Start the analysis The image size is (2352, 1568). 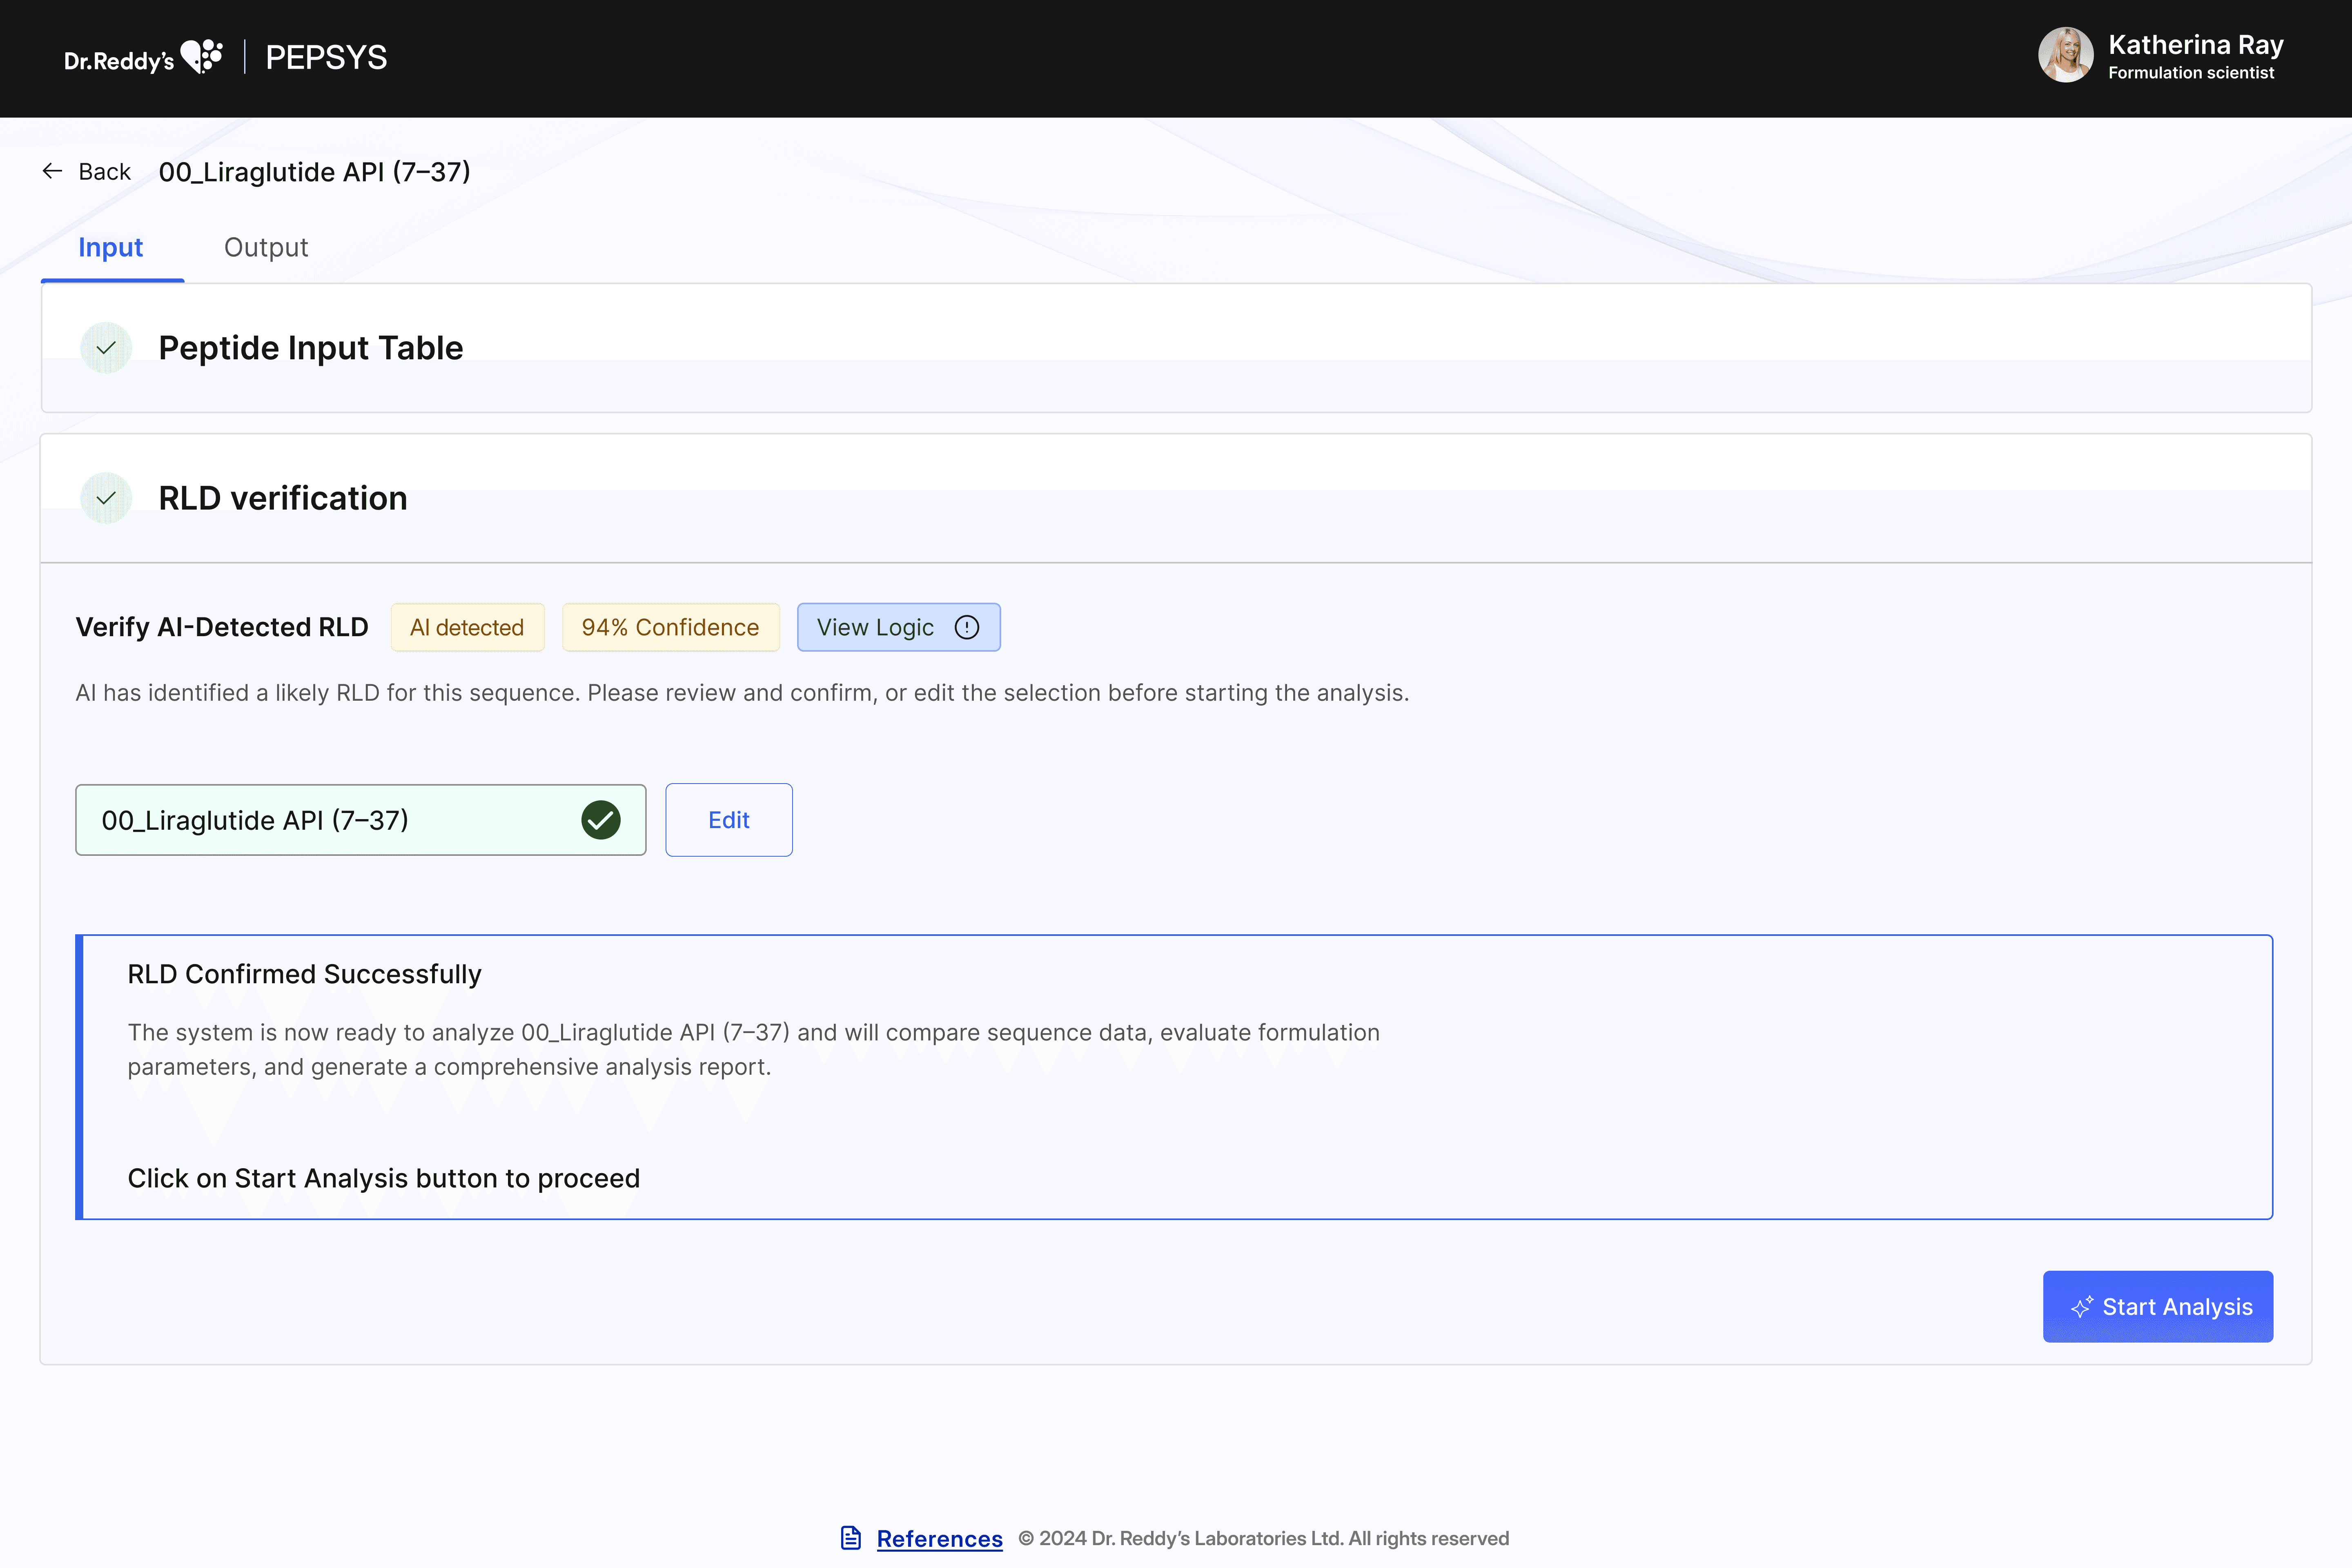click(2158, 1307)
